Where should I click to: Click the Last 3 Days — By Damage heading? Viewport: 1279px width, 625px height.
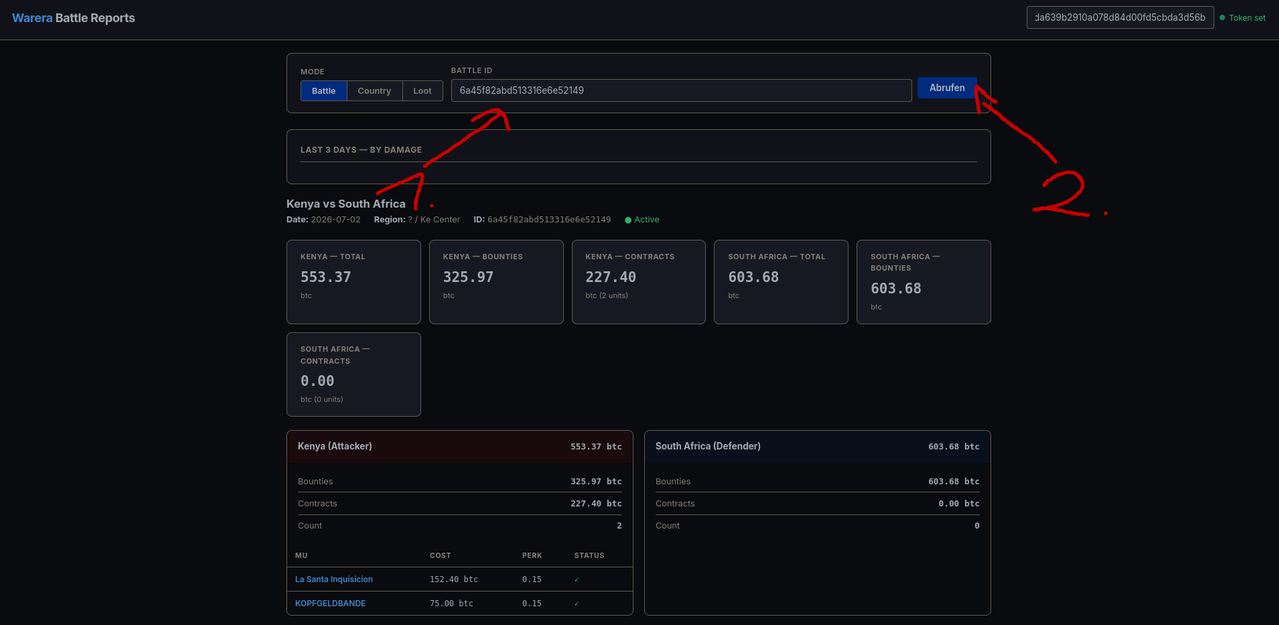pos(361,150)
